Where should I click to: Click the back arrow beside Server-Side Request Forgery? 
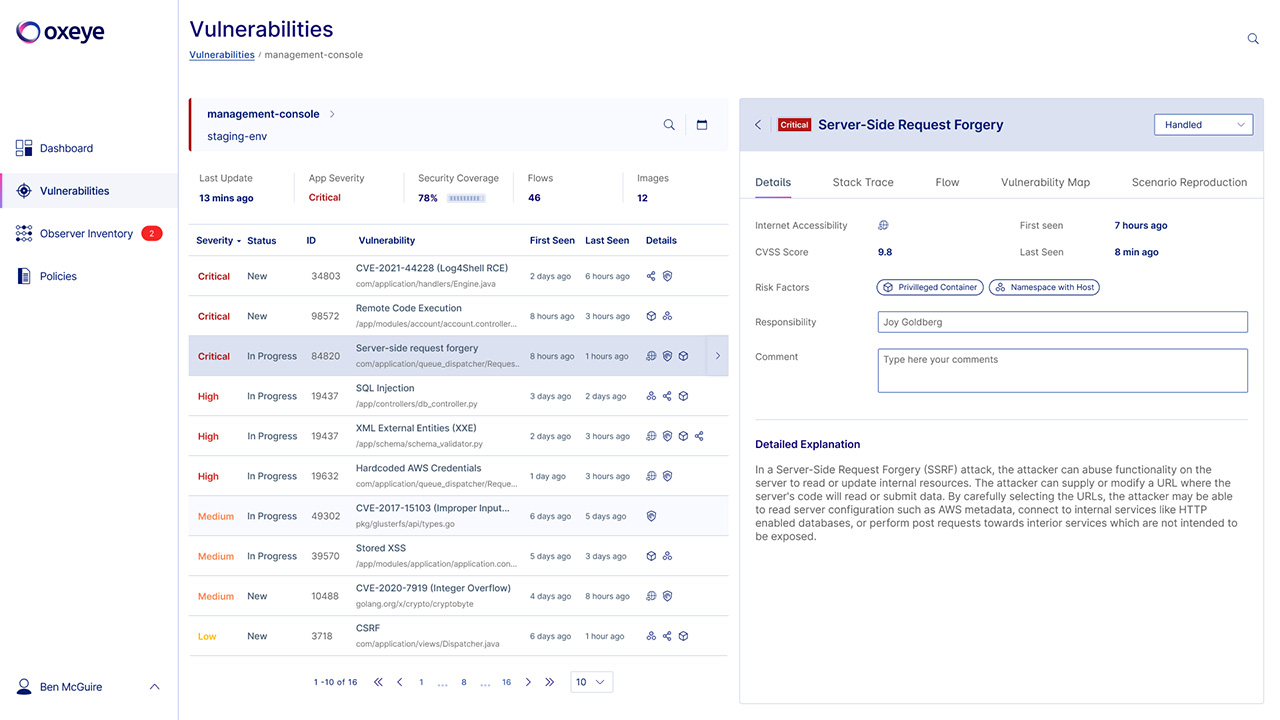tap(758, 125)
